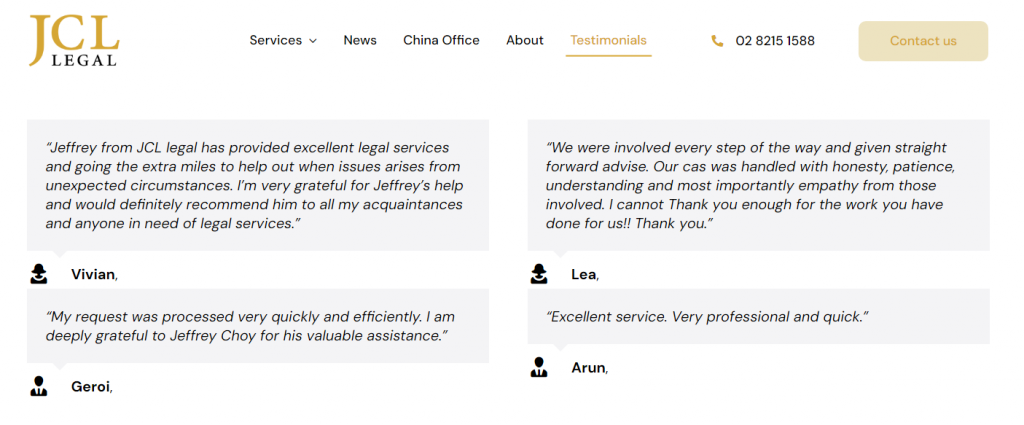1024x425 pixels.
Task: Click Vivian's name under her testimonial
Action: 93,274
